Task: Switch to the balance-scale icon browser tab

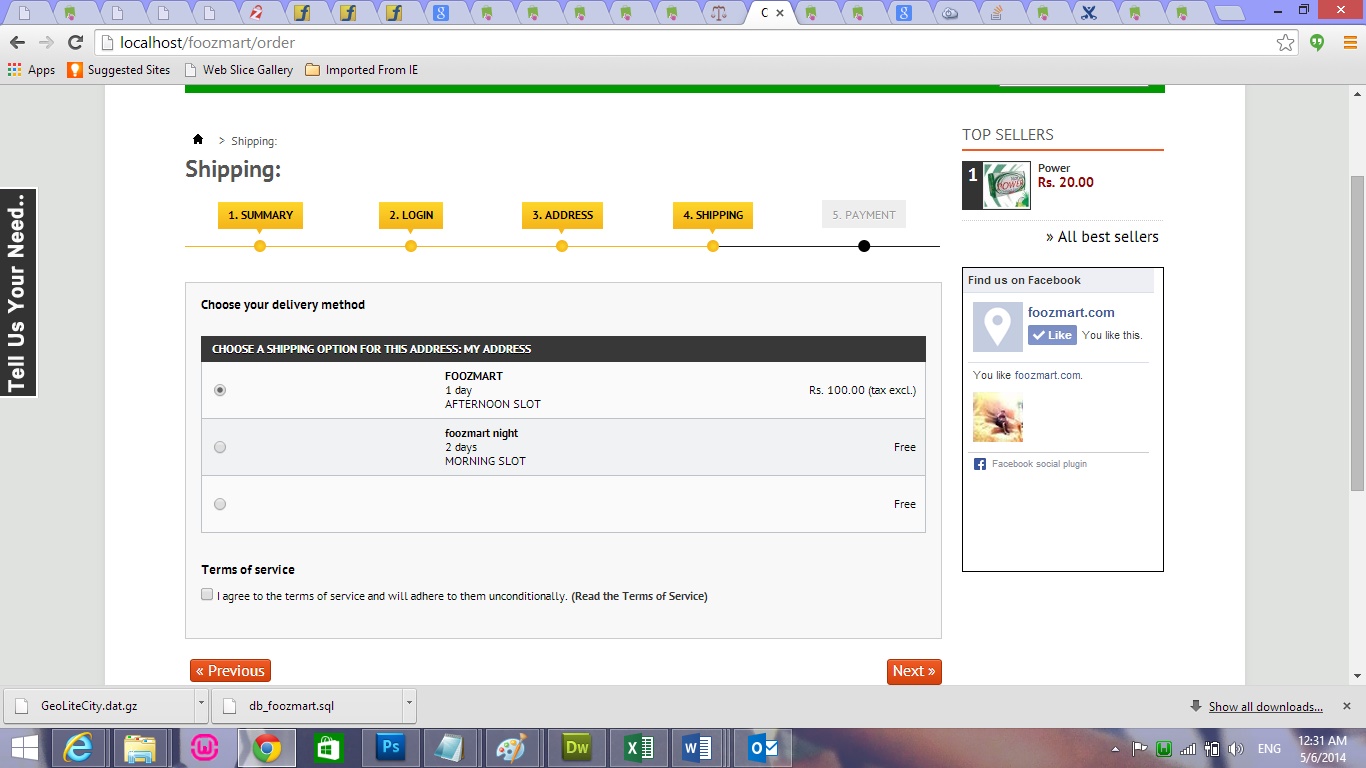Action: [719, 14]
